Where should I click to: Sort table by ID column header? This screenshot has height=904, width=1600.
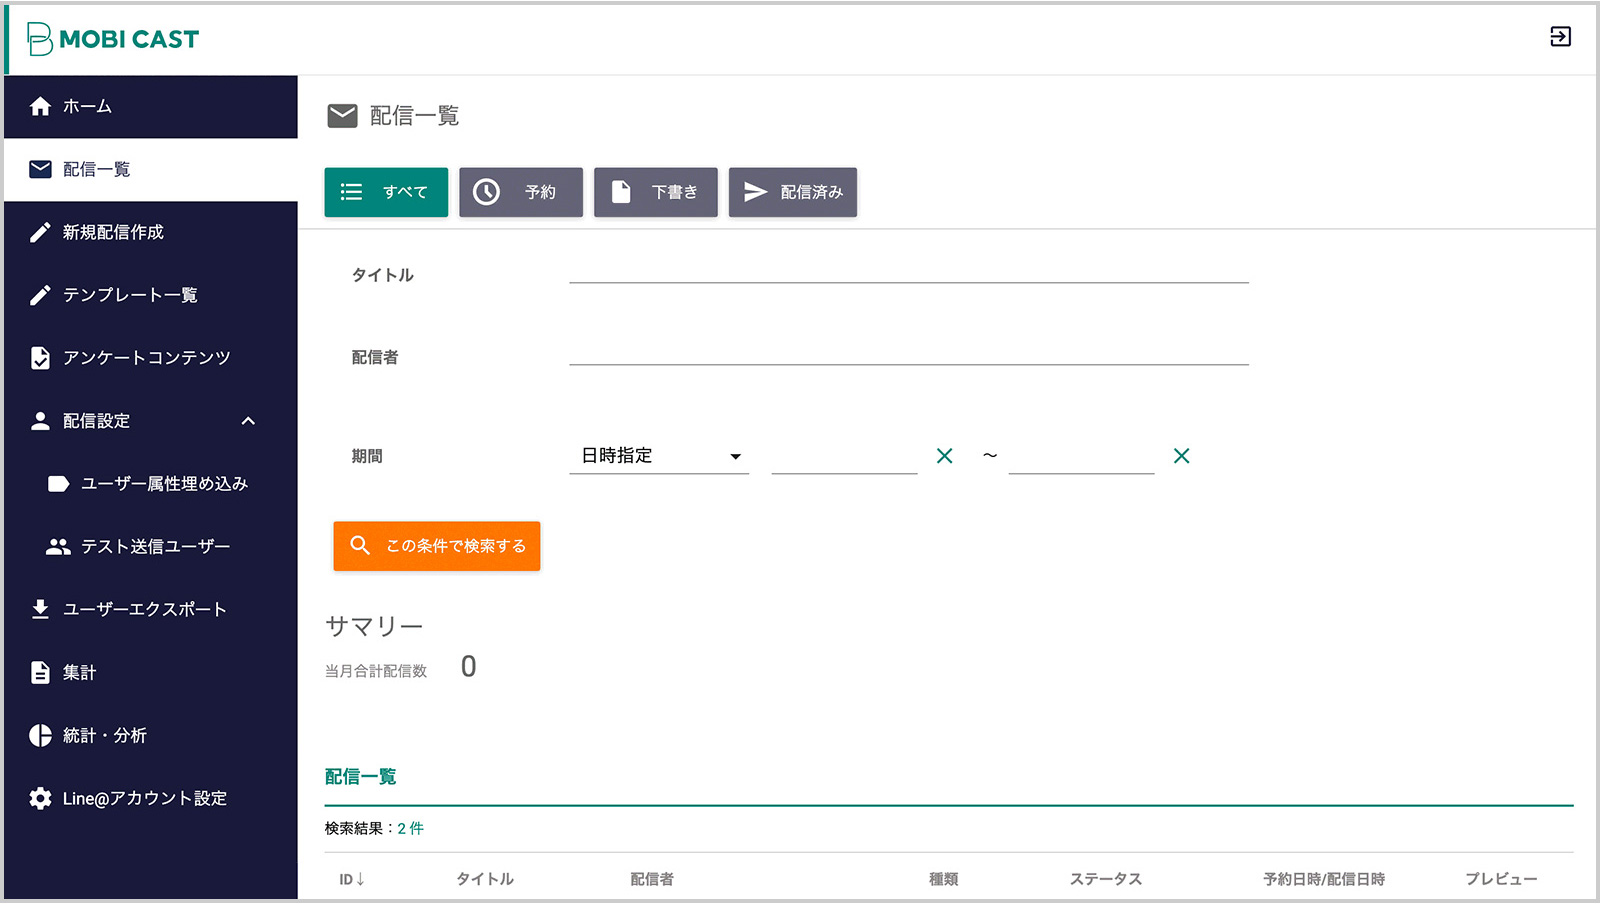(x=352, y=879)
